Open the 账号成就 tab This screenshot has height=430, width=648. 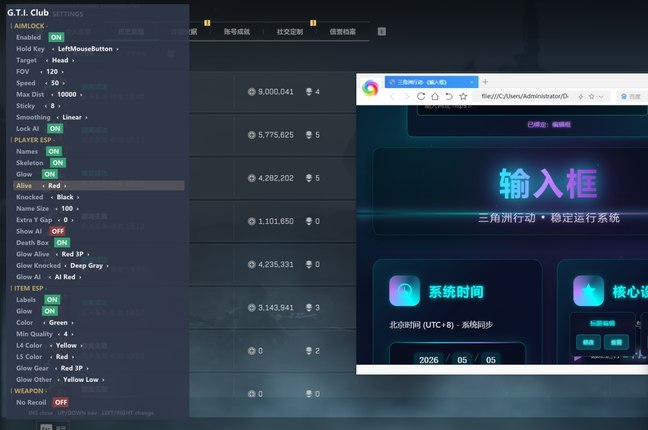coord(237,31)
